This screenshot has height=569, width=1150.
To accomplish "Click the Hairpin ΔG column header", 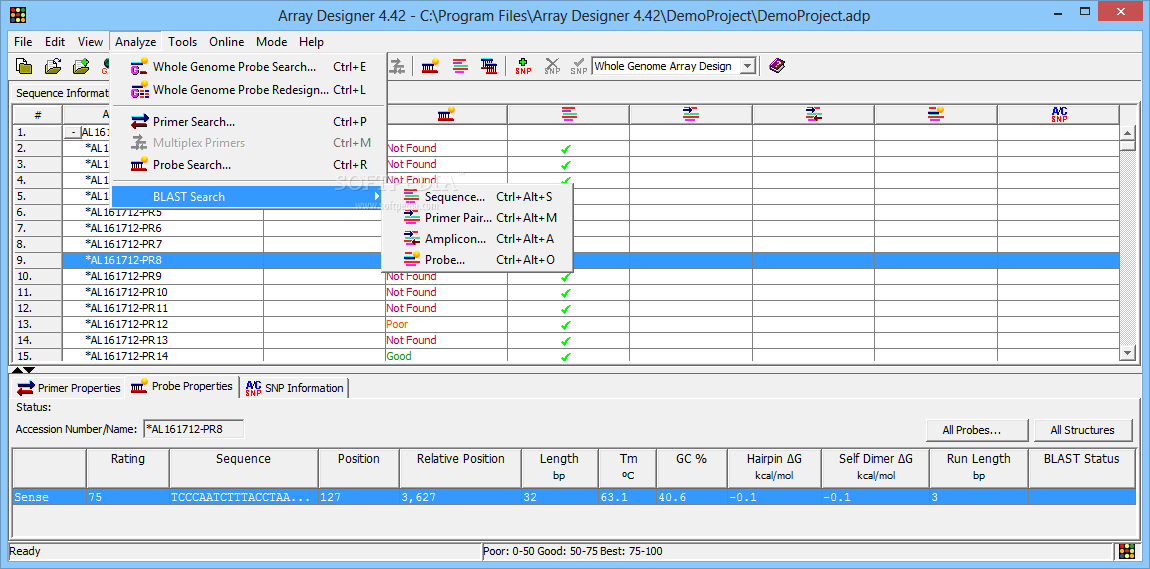I will pyautogui.click(x=774, y=466).
